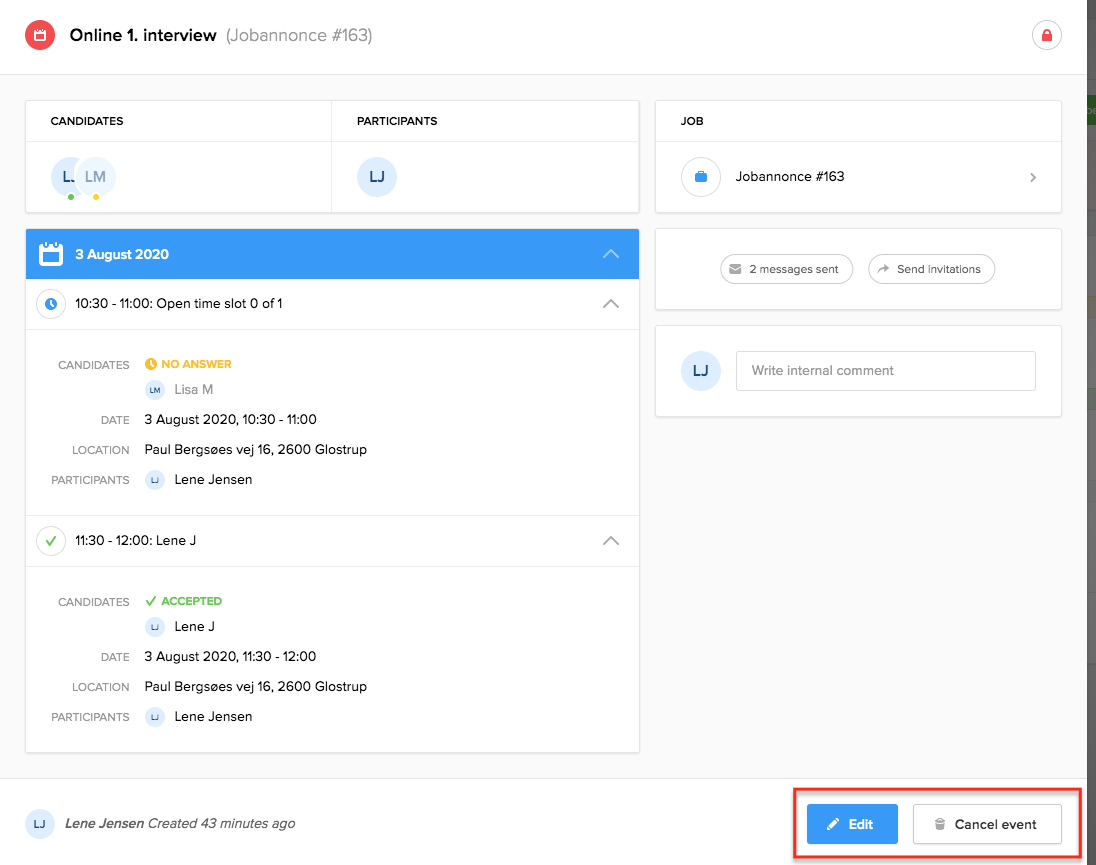The width and height of the screenshot is (1096, 865).
Task: Collapse the 11:30 - 12:00 Lene J slot
Action: click(611, 540)
